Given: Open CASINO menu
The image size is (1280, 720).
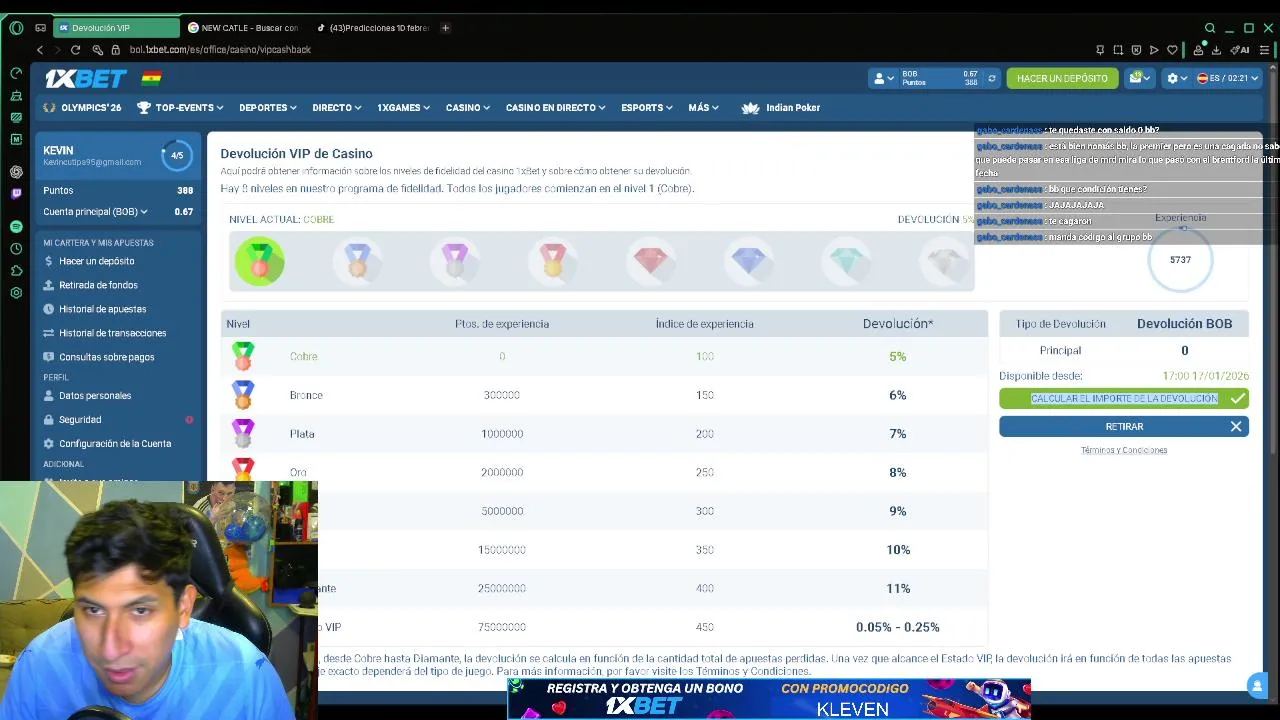Looking at the screenshot, I should (x=468, y=108).
